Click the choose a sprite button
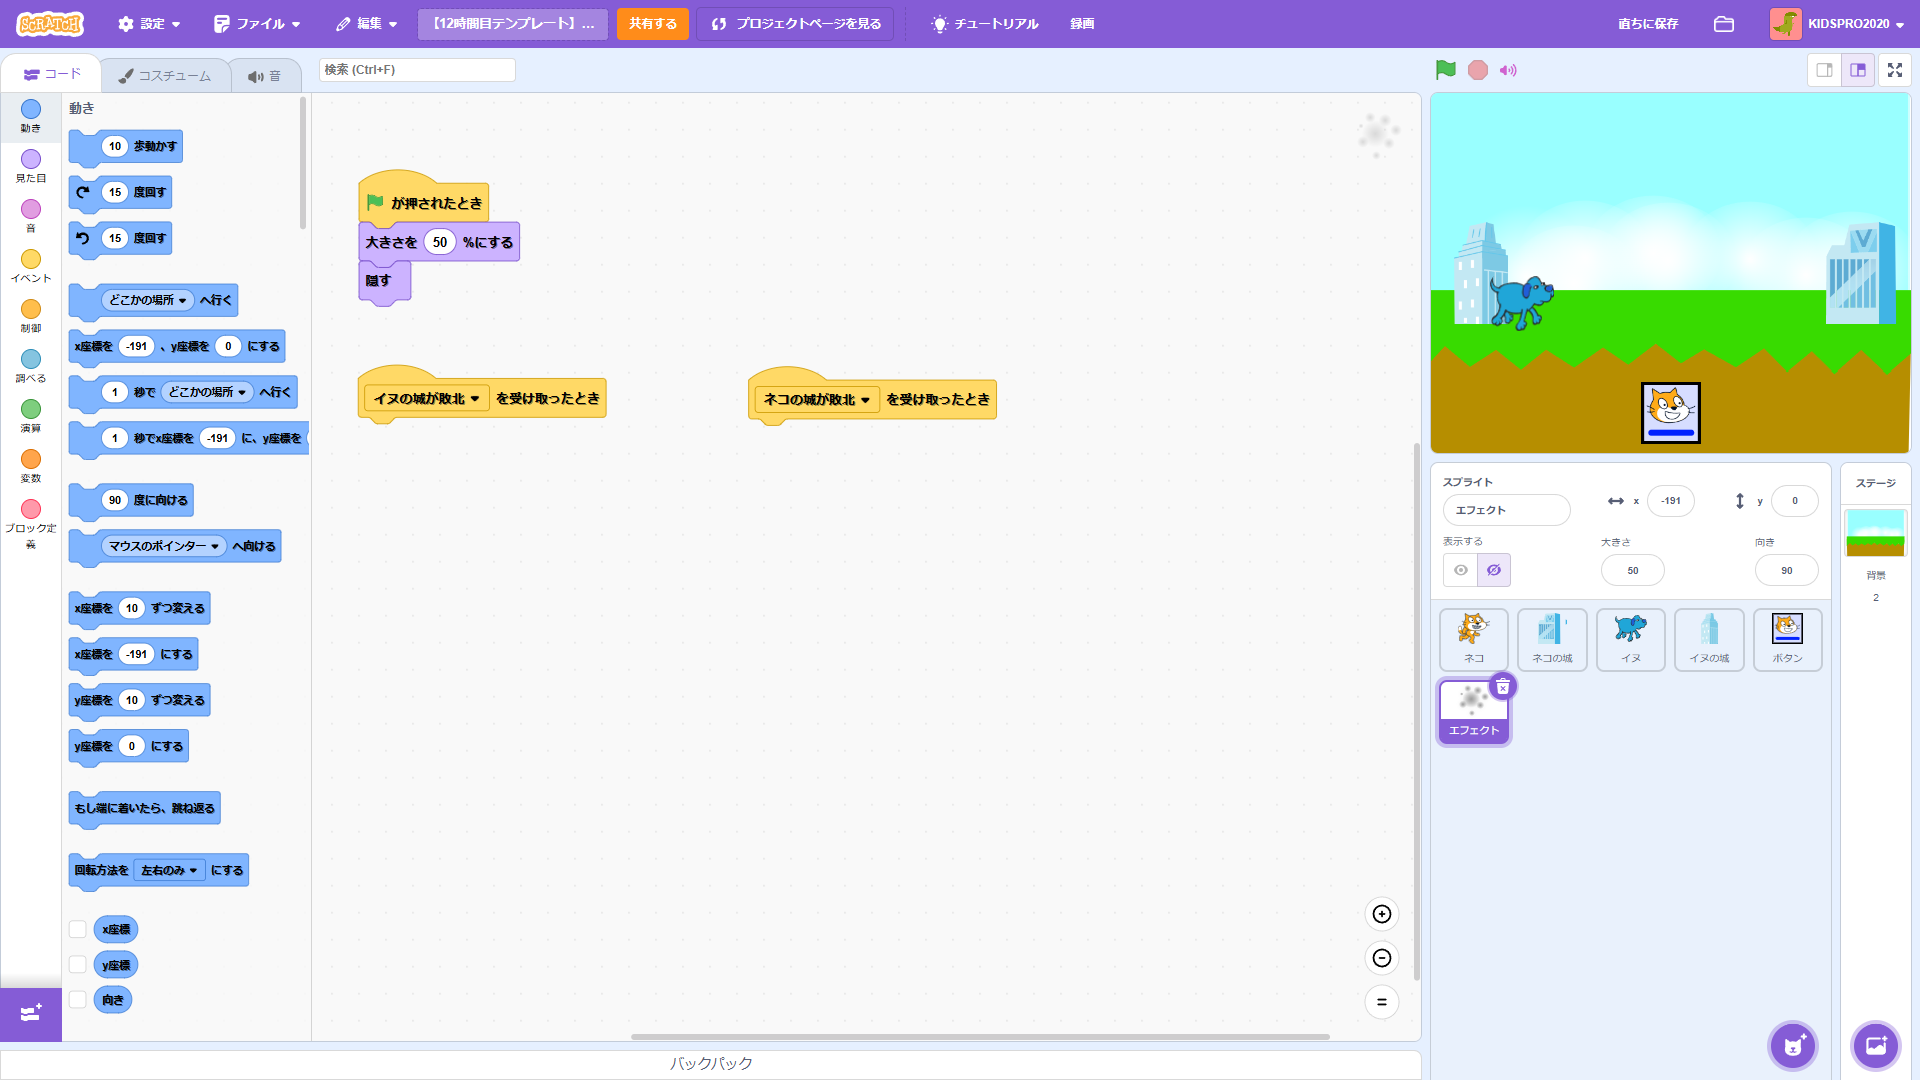This screenshot has height=1080, width=1920. tap(1792, 1046)
